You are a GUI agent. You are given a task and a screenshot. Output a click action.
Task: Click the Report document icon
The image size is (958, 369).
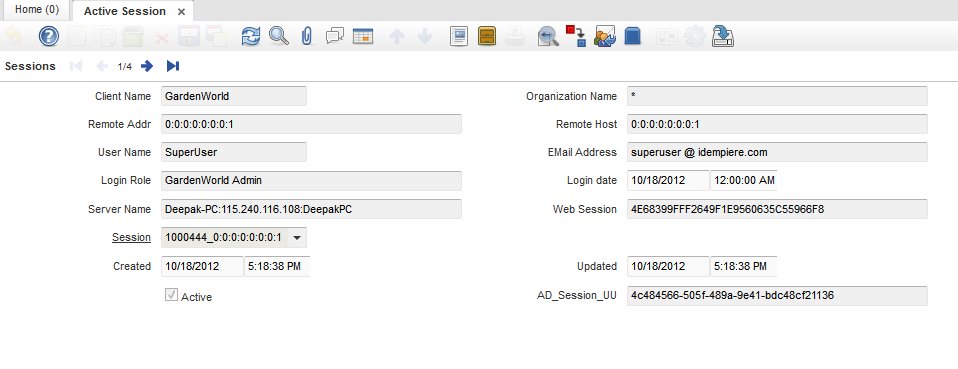click(x=458, y=37)
